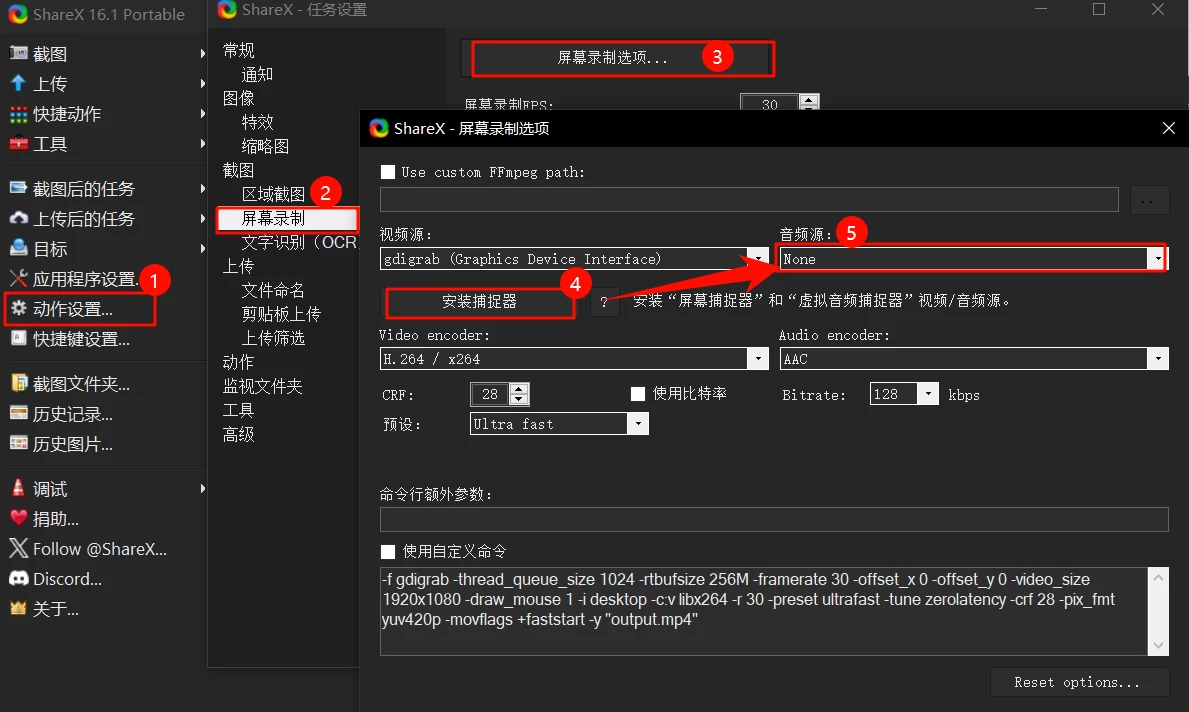Screen dimensions: 1189x712
Task: Click ShareX logo in 任务设置 title bar
Action: [227, 9]
